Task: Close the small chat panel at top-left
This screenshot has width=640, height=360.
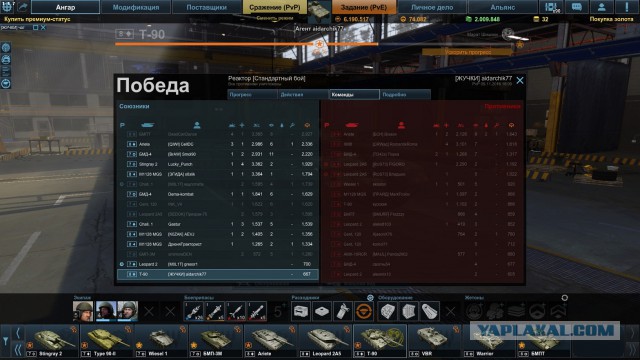Action: click(43, 27)
